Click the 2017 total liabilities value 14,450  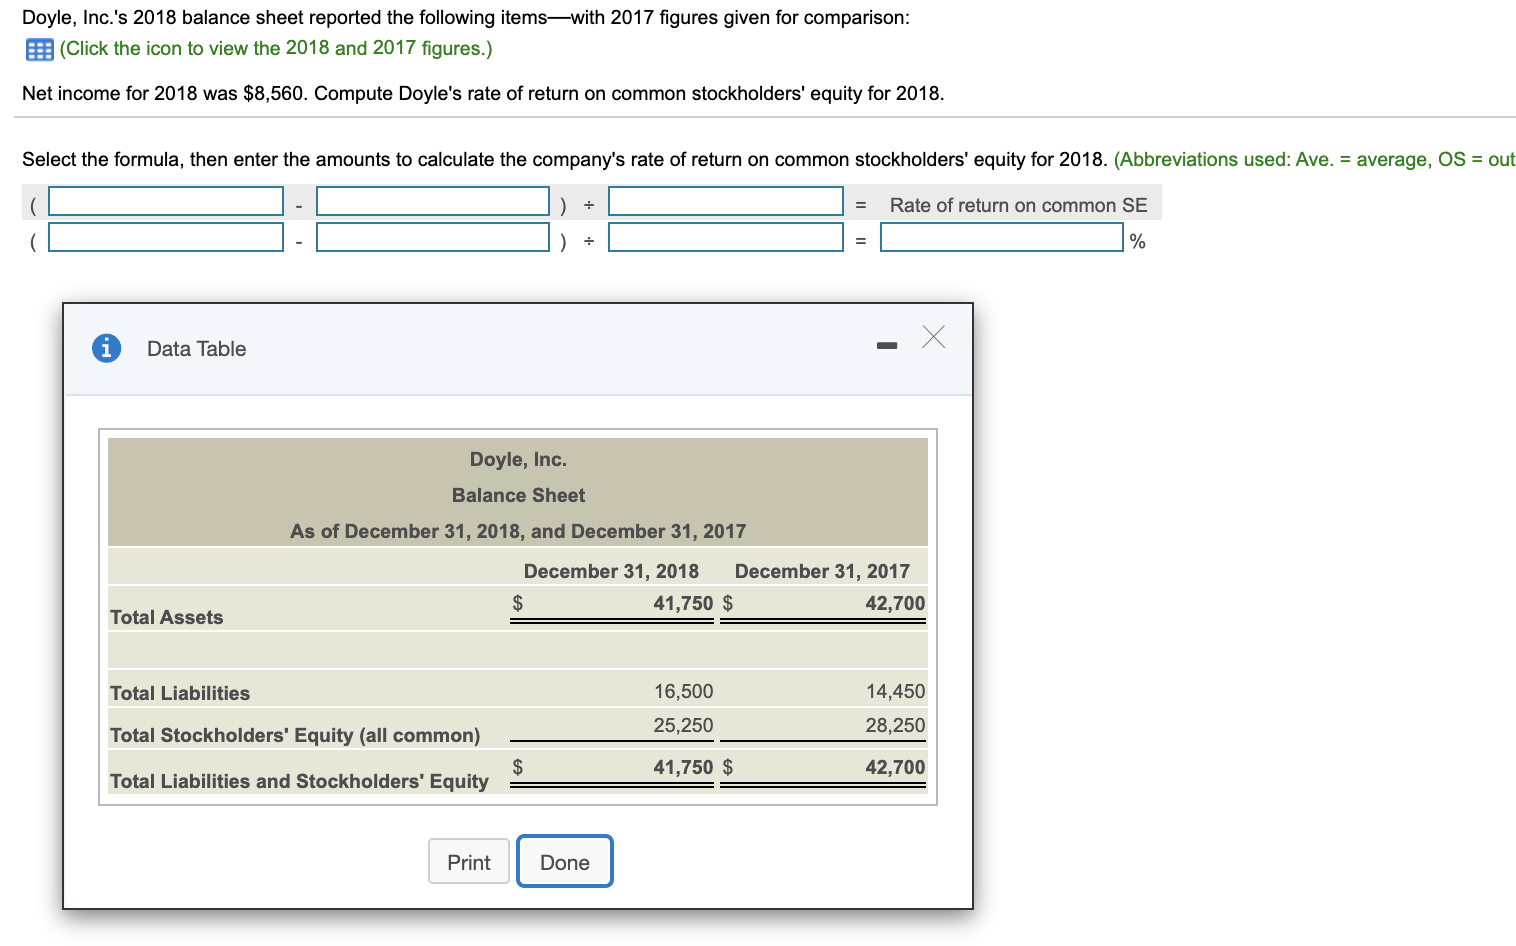(x=896, y=691)
